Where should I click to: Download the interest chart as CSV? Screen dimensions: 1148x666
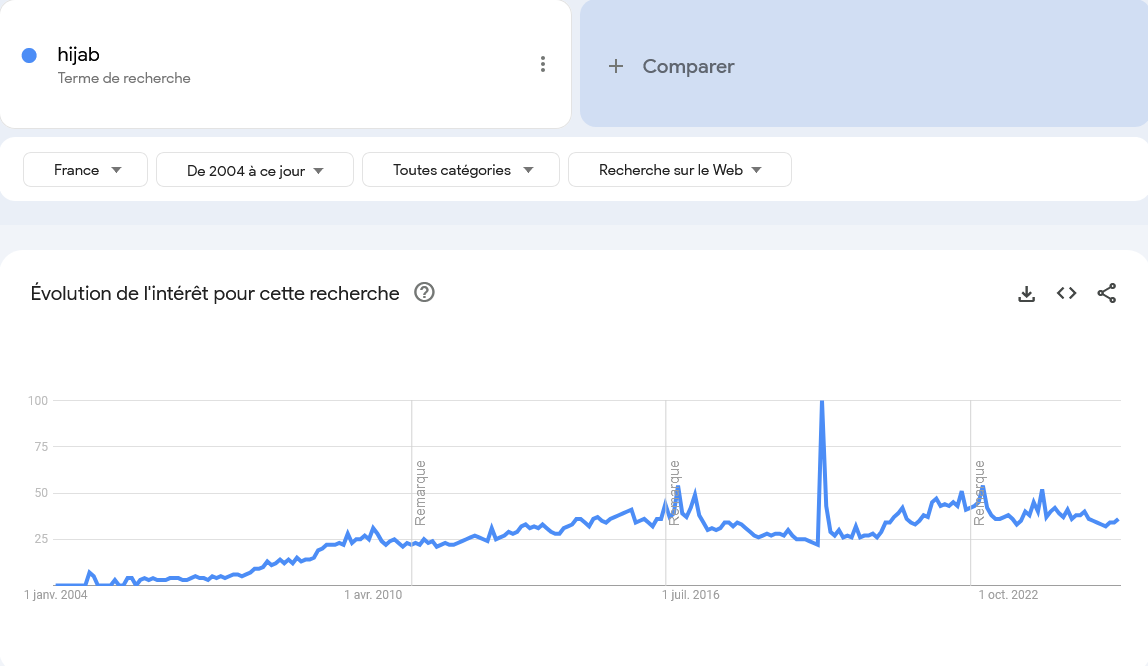[x=1026, y=293]
